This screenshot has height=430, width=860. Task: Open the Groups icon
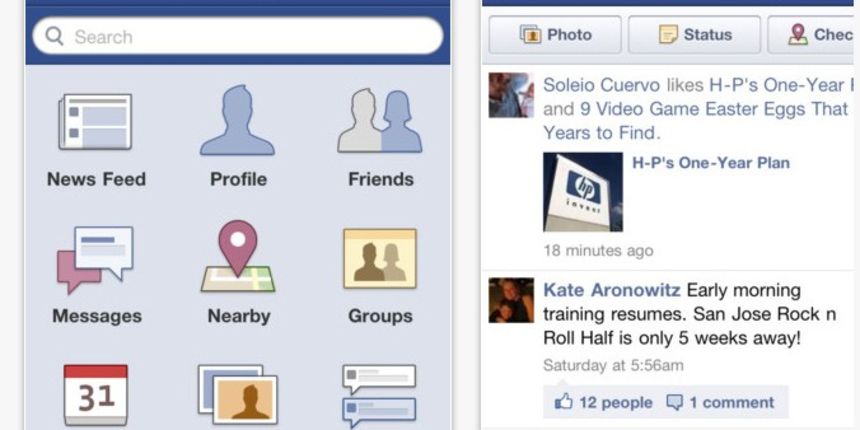point(380,258)
